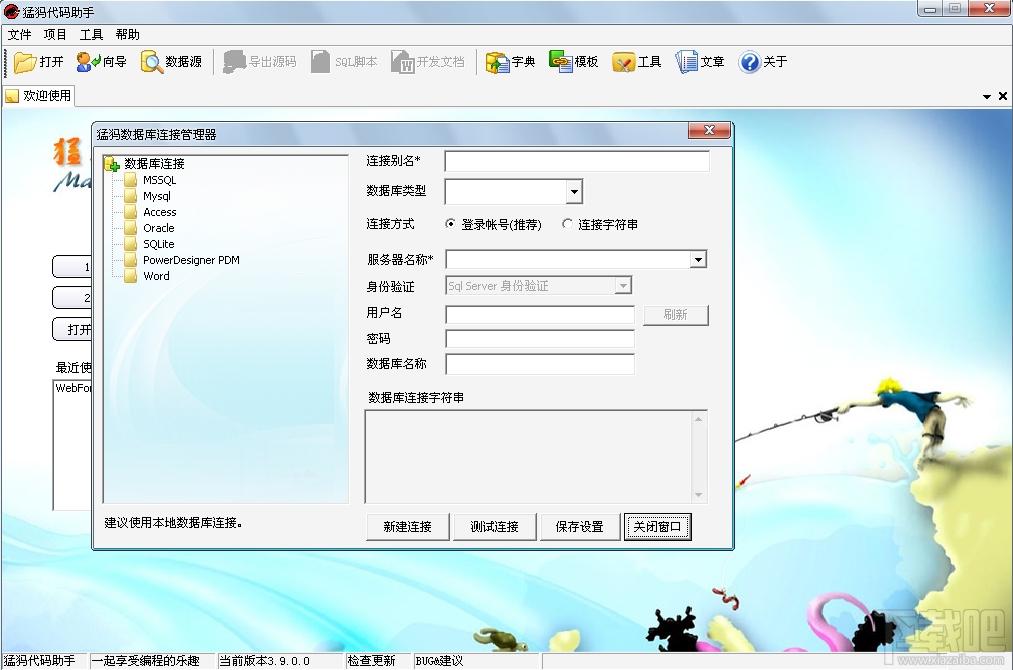Click the 模板 (Template) toolbar icon

coord(560,62)
